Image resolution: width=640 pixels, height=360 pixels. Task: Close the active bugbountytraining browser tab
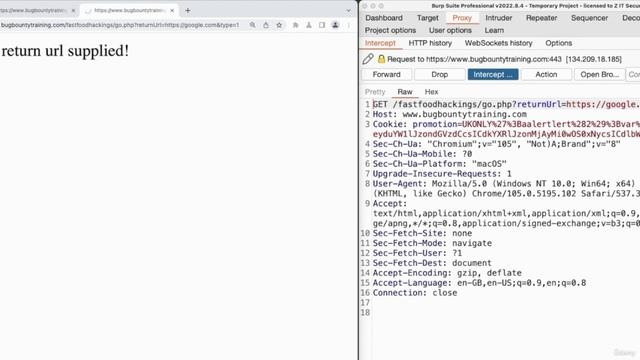click(172, 11)
